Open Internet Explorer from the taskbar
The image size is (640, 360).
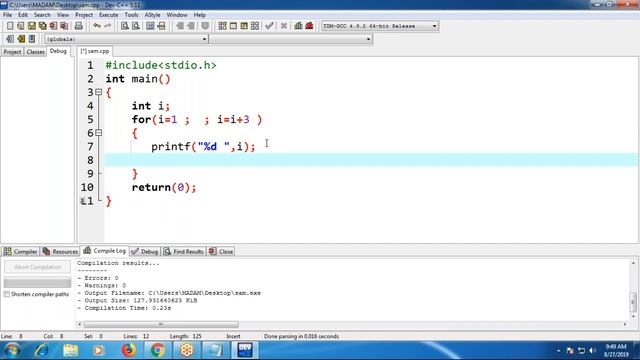pyautogui.click(x=42, y=350)
